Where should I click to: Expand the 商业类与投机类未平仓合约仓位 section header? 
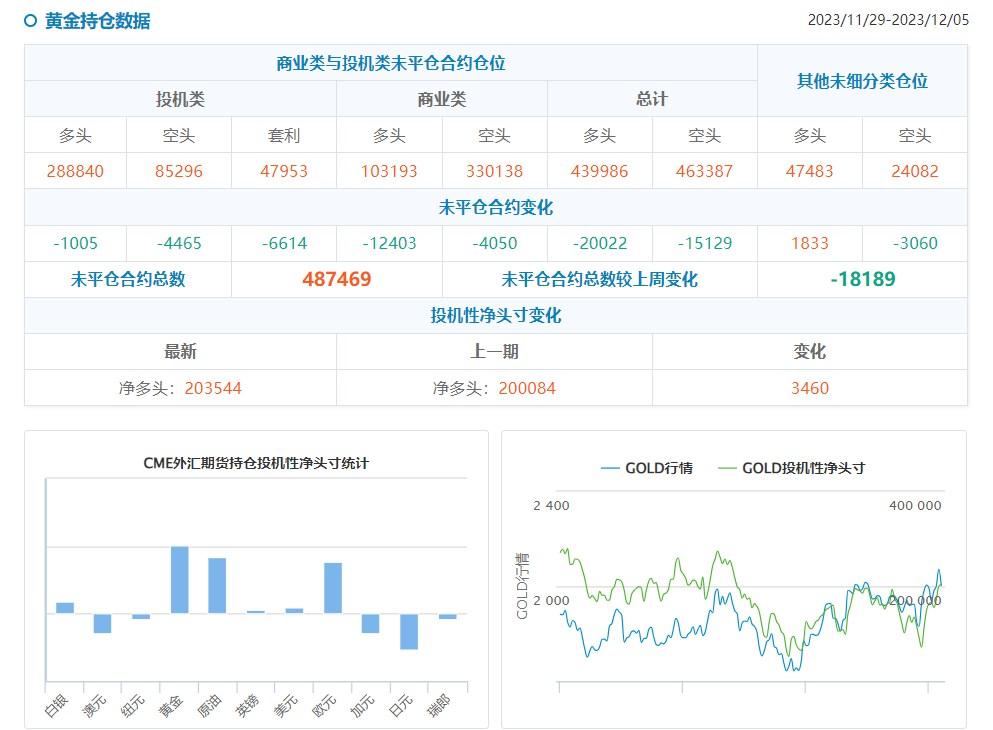tap(396, 60)
